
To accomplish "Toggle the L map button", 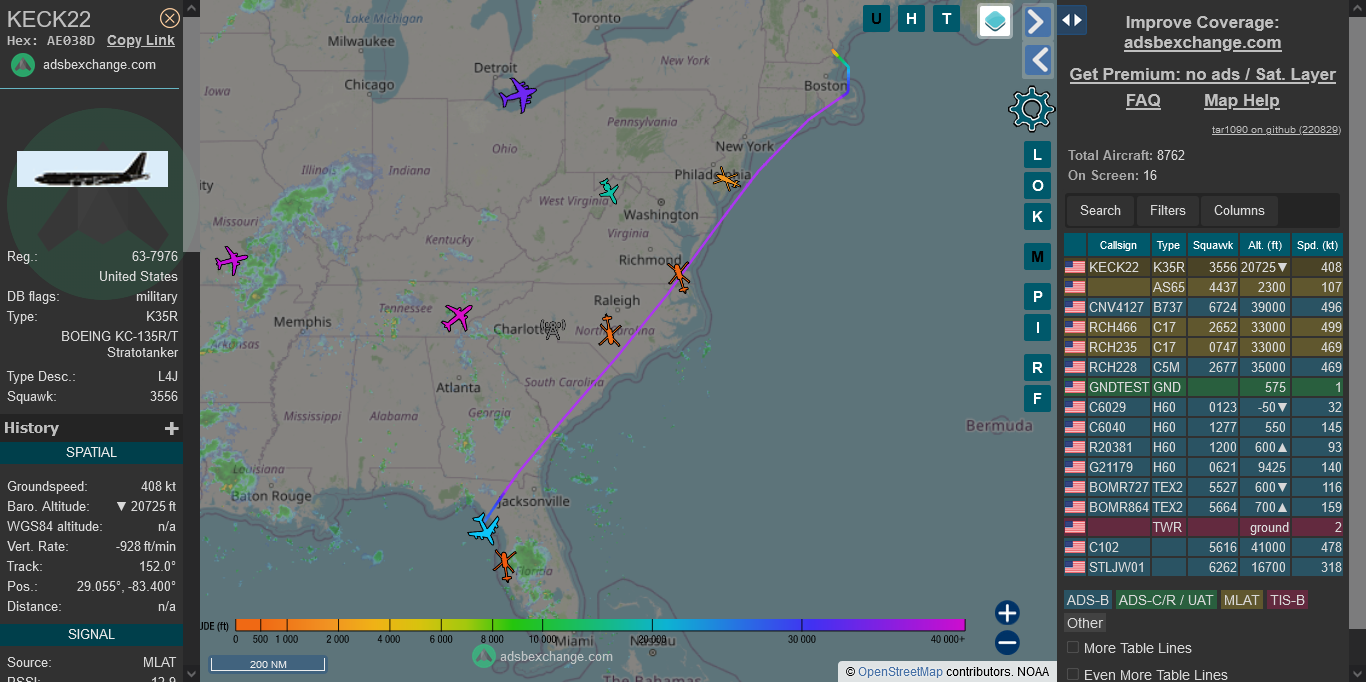I will [x=1037, y=155].
